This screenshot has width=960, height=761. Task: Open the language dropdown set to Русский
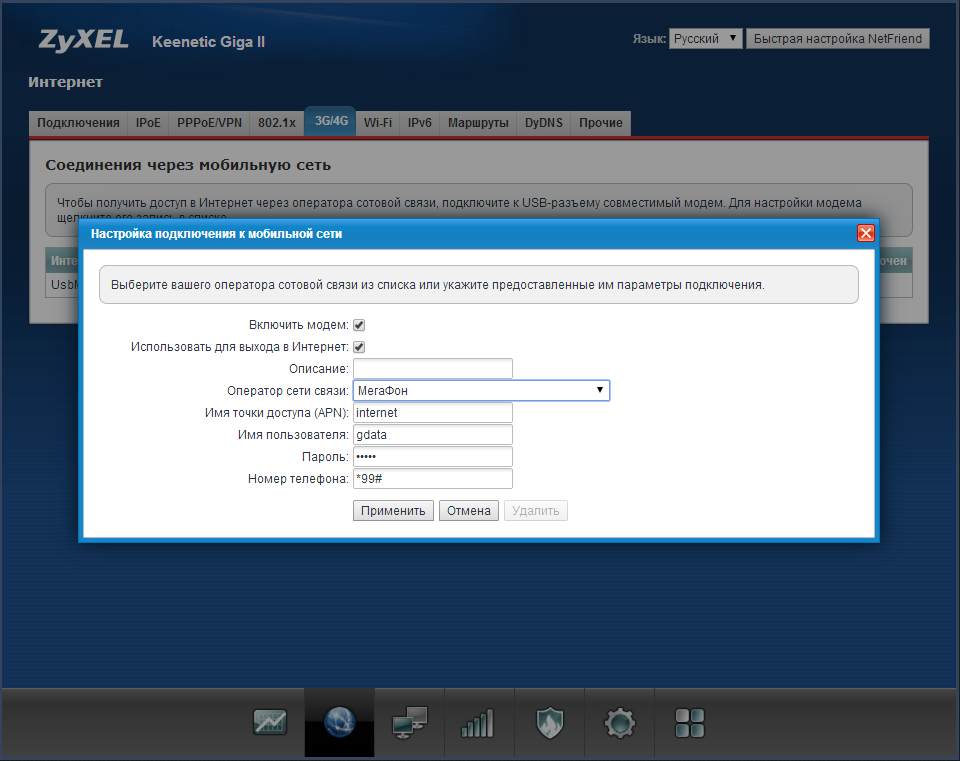(705, 39)
